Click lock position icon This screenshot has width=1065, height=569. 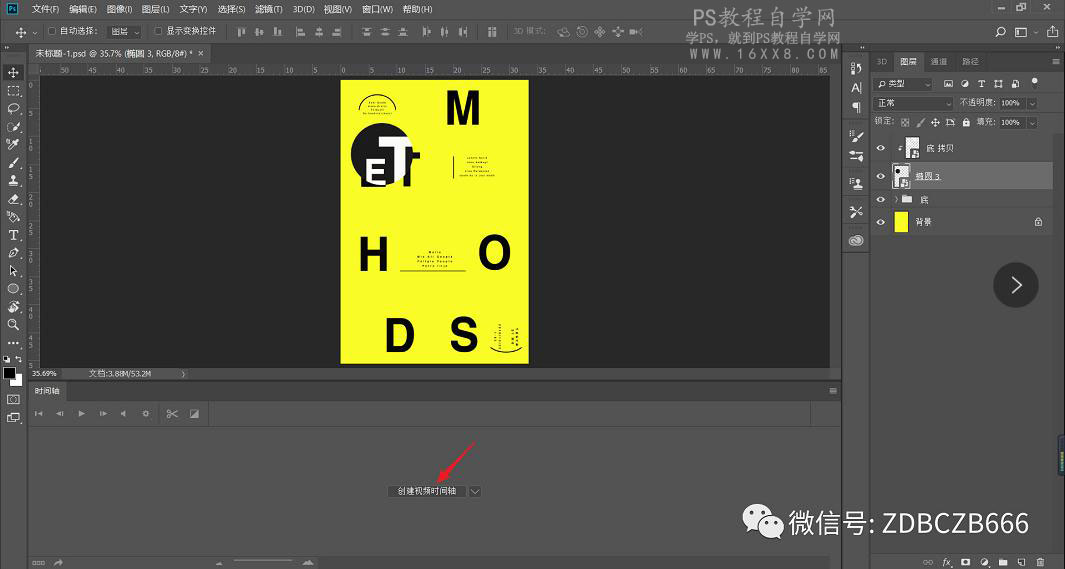(935, 122)
